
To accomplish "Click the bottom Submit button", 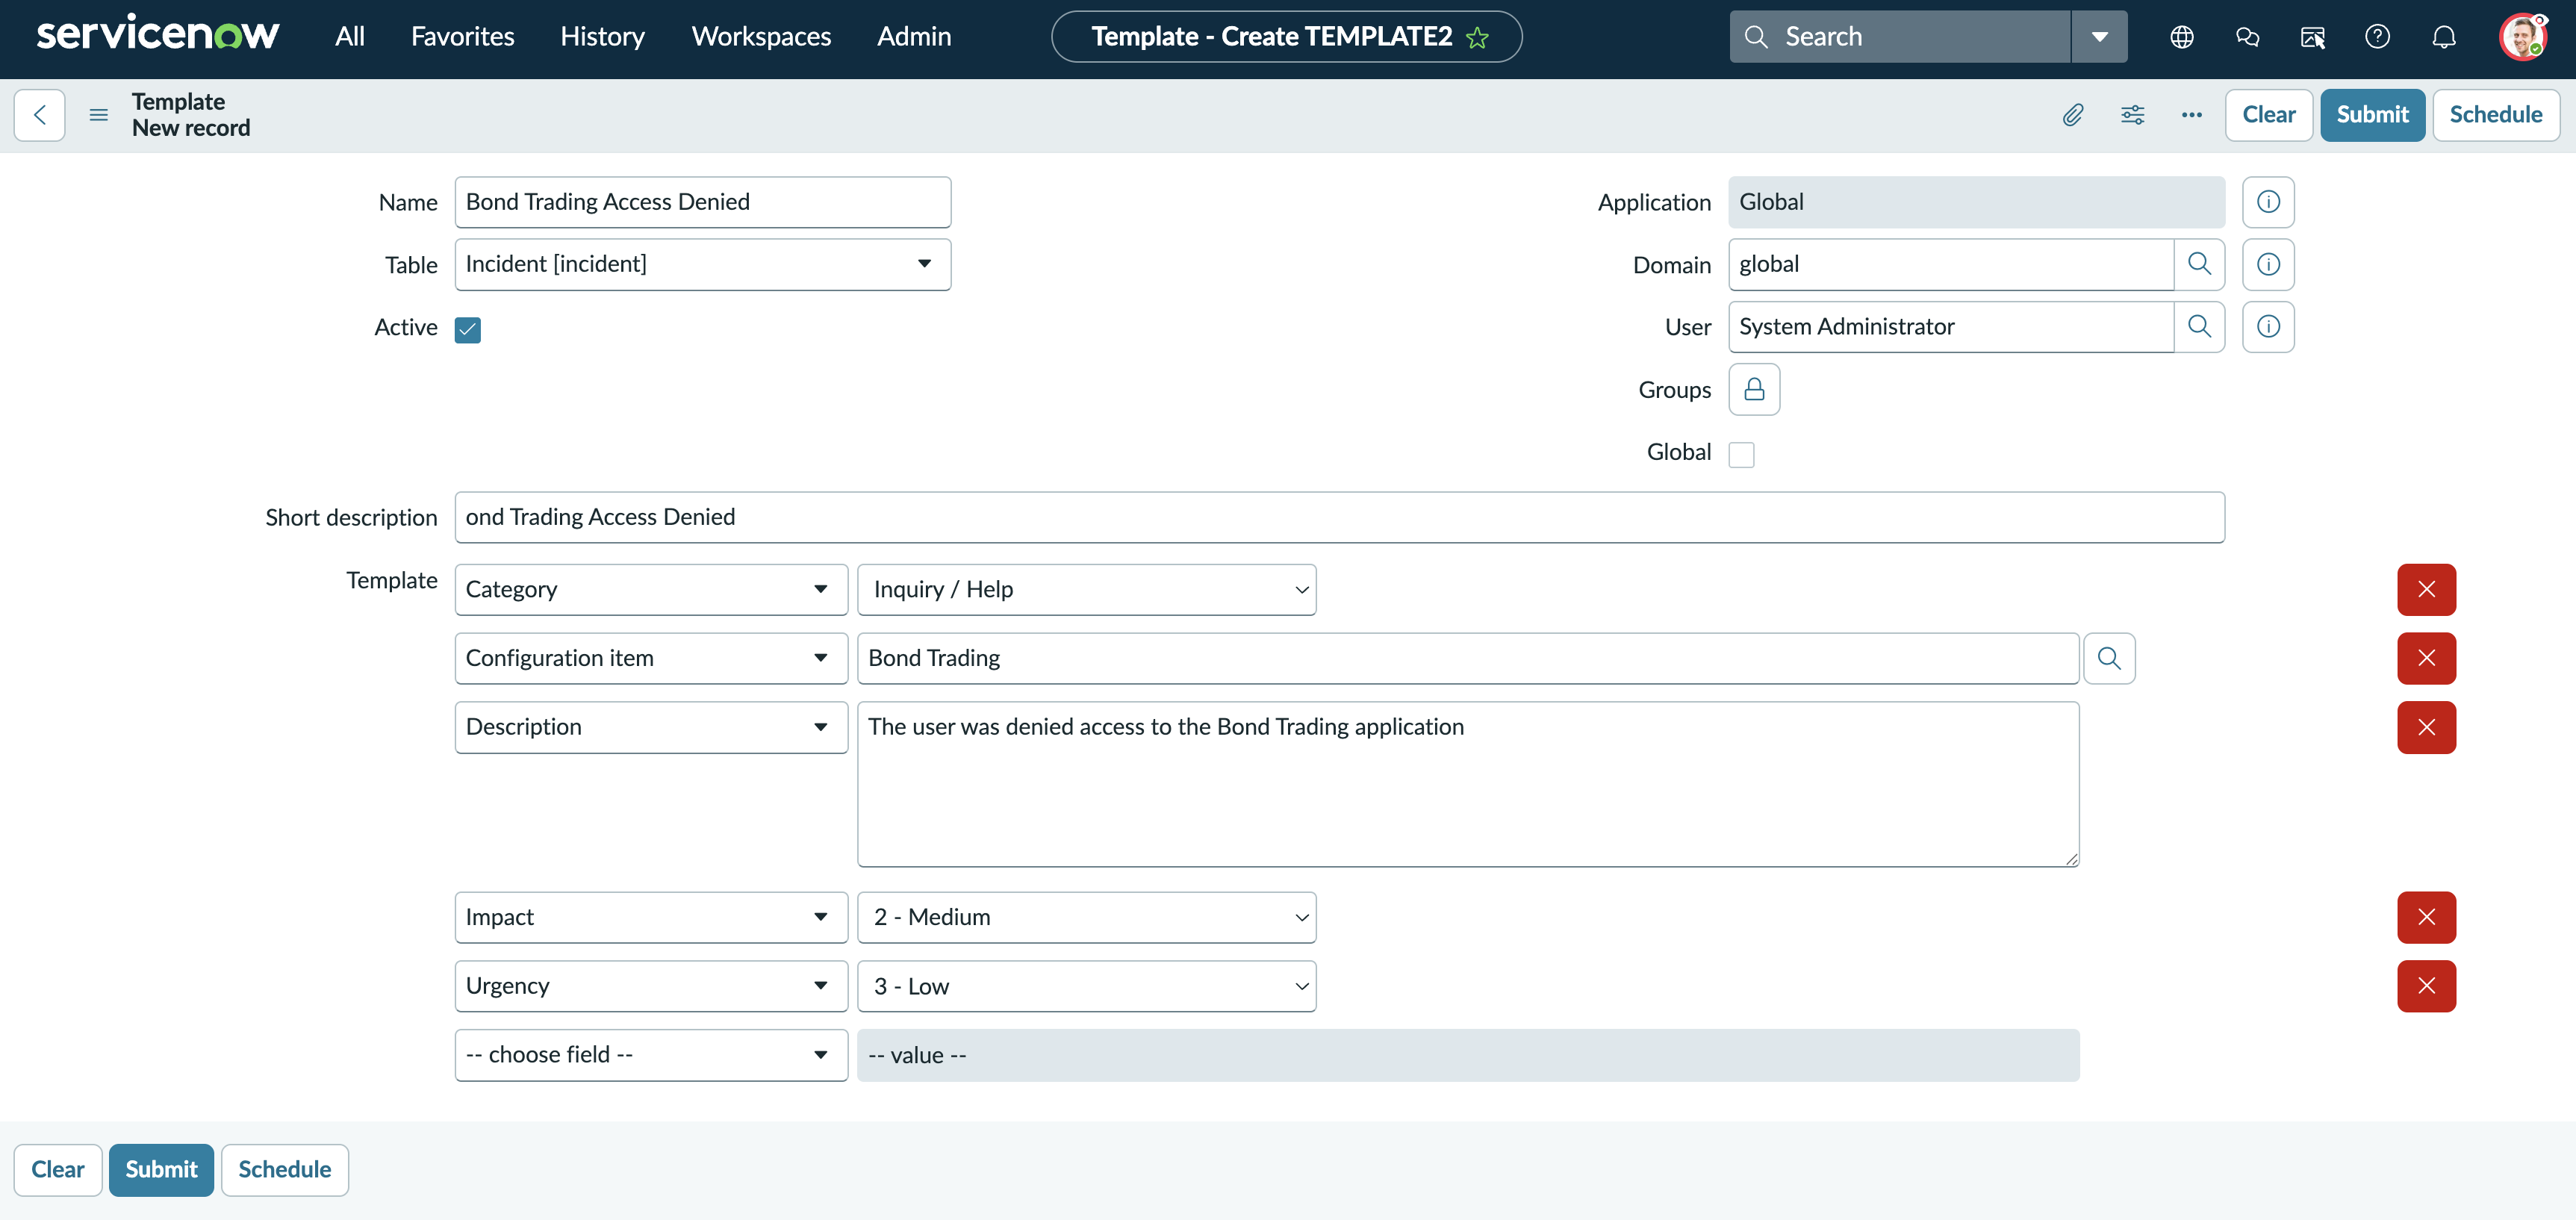I will [161, 1170].
